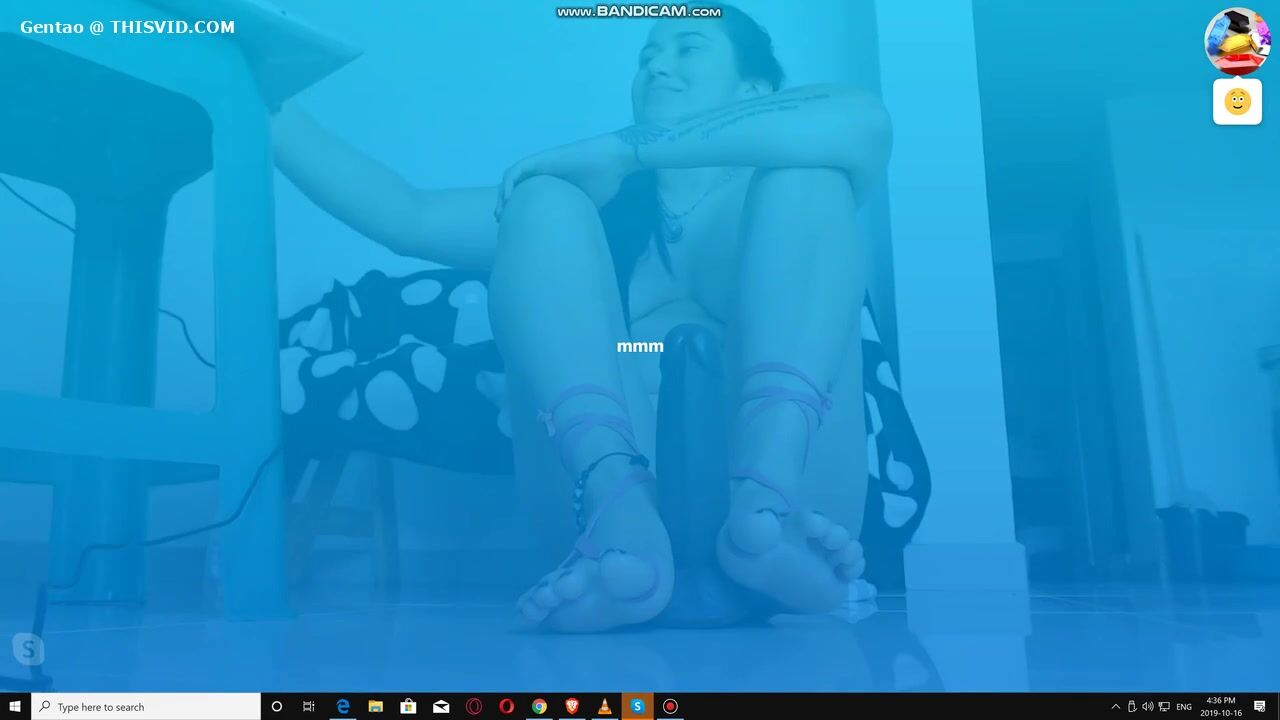This screenshot has width=1280, height=720.
Task: Launch Microsoft Edge from the taskbar
Action: point(343,706)
